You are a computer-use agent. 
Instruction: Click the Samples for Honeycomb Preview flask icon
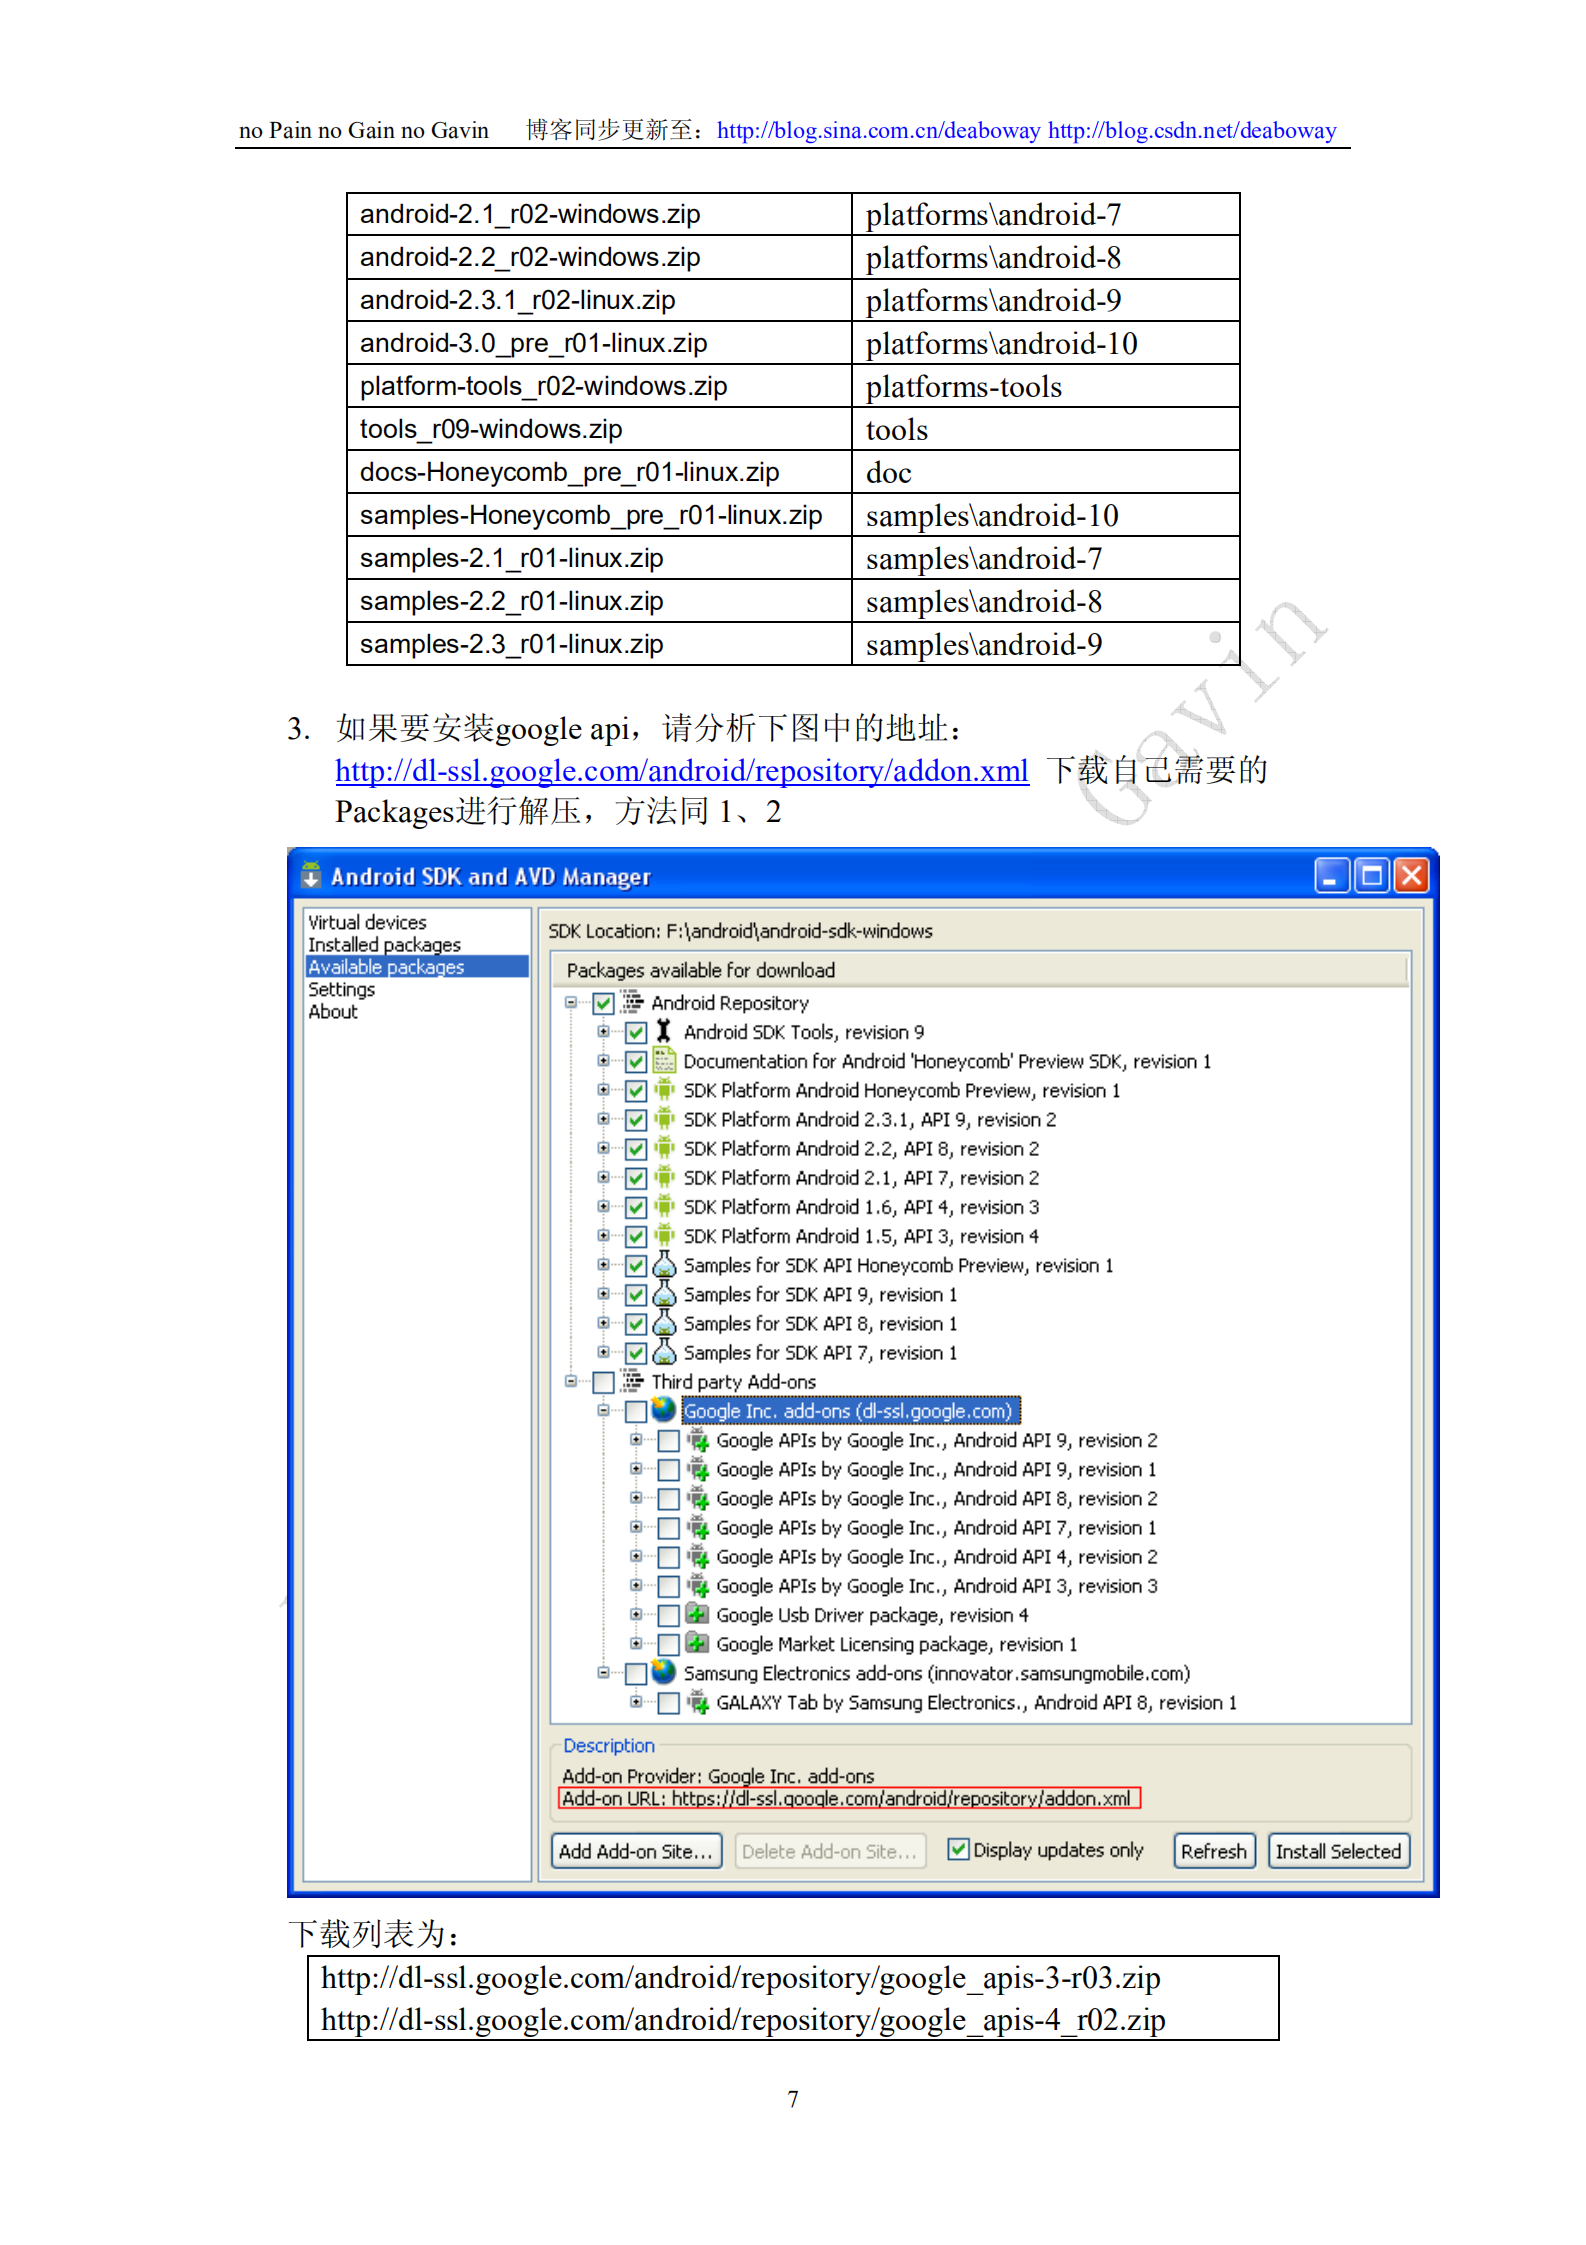pos(664,1264)
